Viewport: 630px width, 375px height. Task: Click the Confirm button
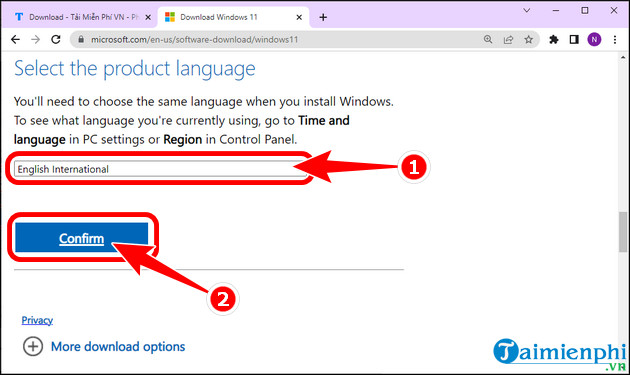pos(82,238)
